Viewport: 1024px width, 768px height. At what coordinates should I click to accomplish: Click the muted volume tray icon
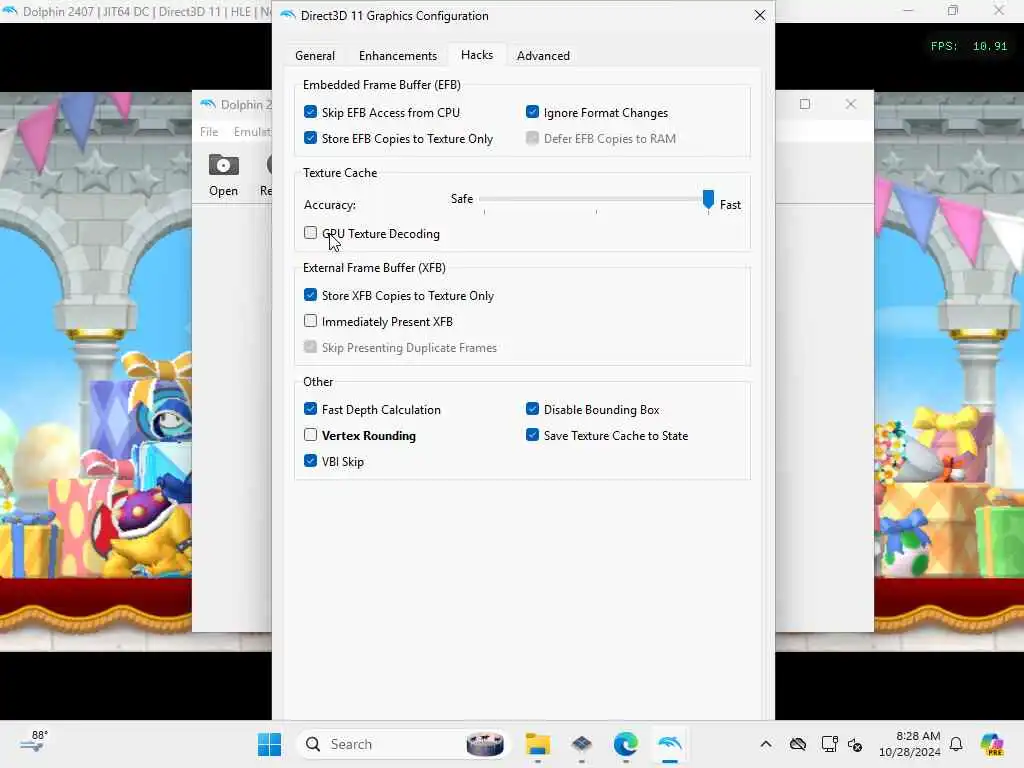pyautogui.click(x=855, y=744)
